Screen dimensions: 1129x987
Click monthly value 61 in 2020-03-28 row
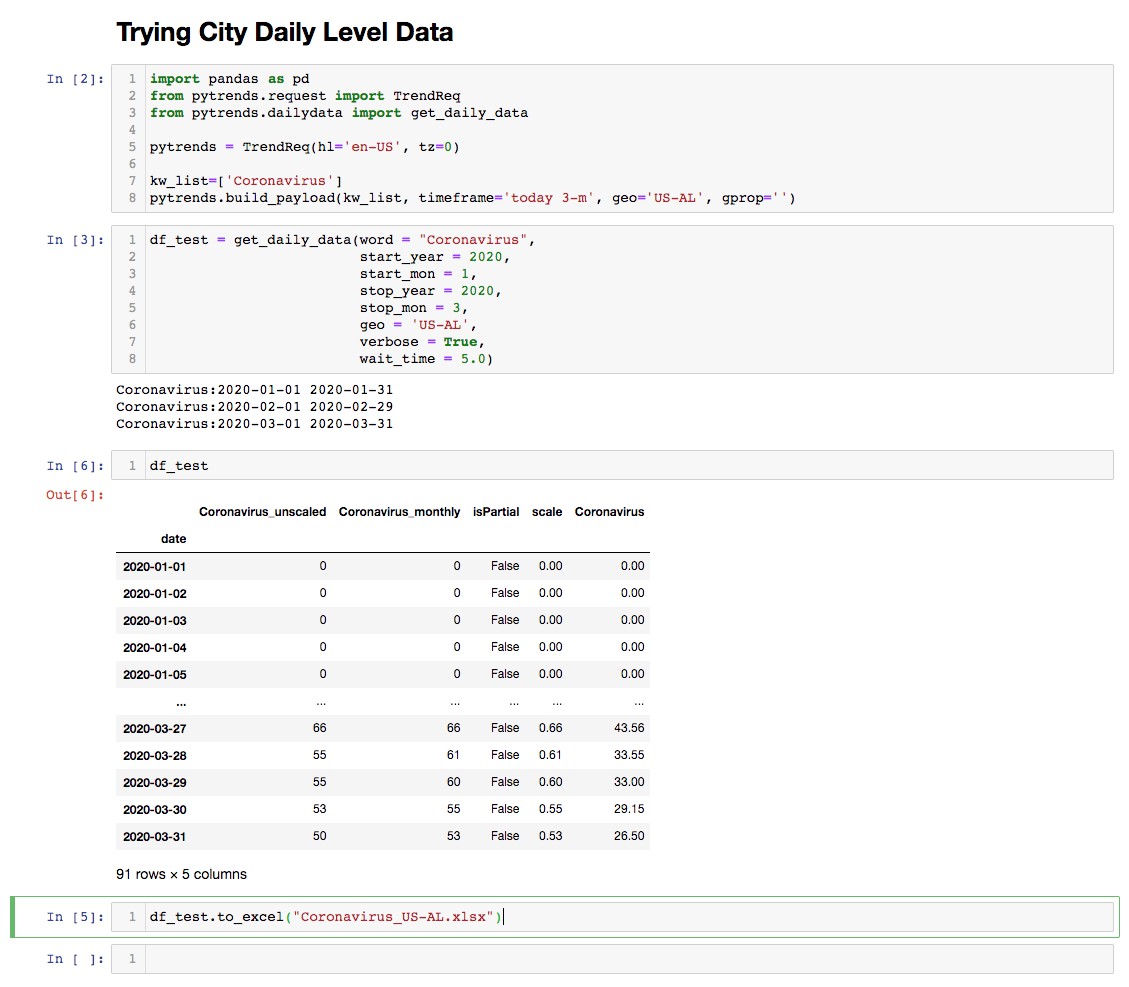tap(453, 755)
